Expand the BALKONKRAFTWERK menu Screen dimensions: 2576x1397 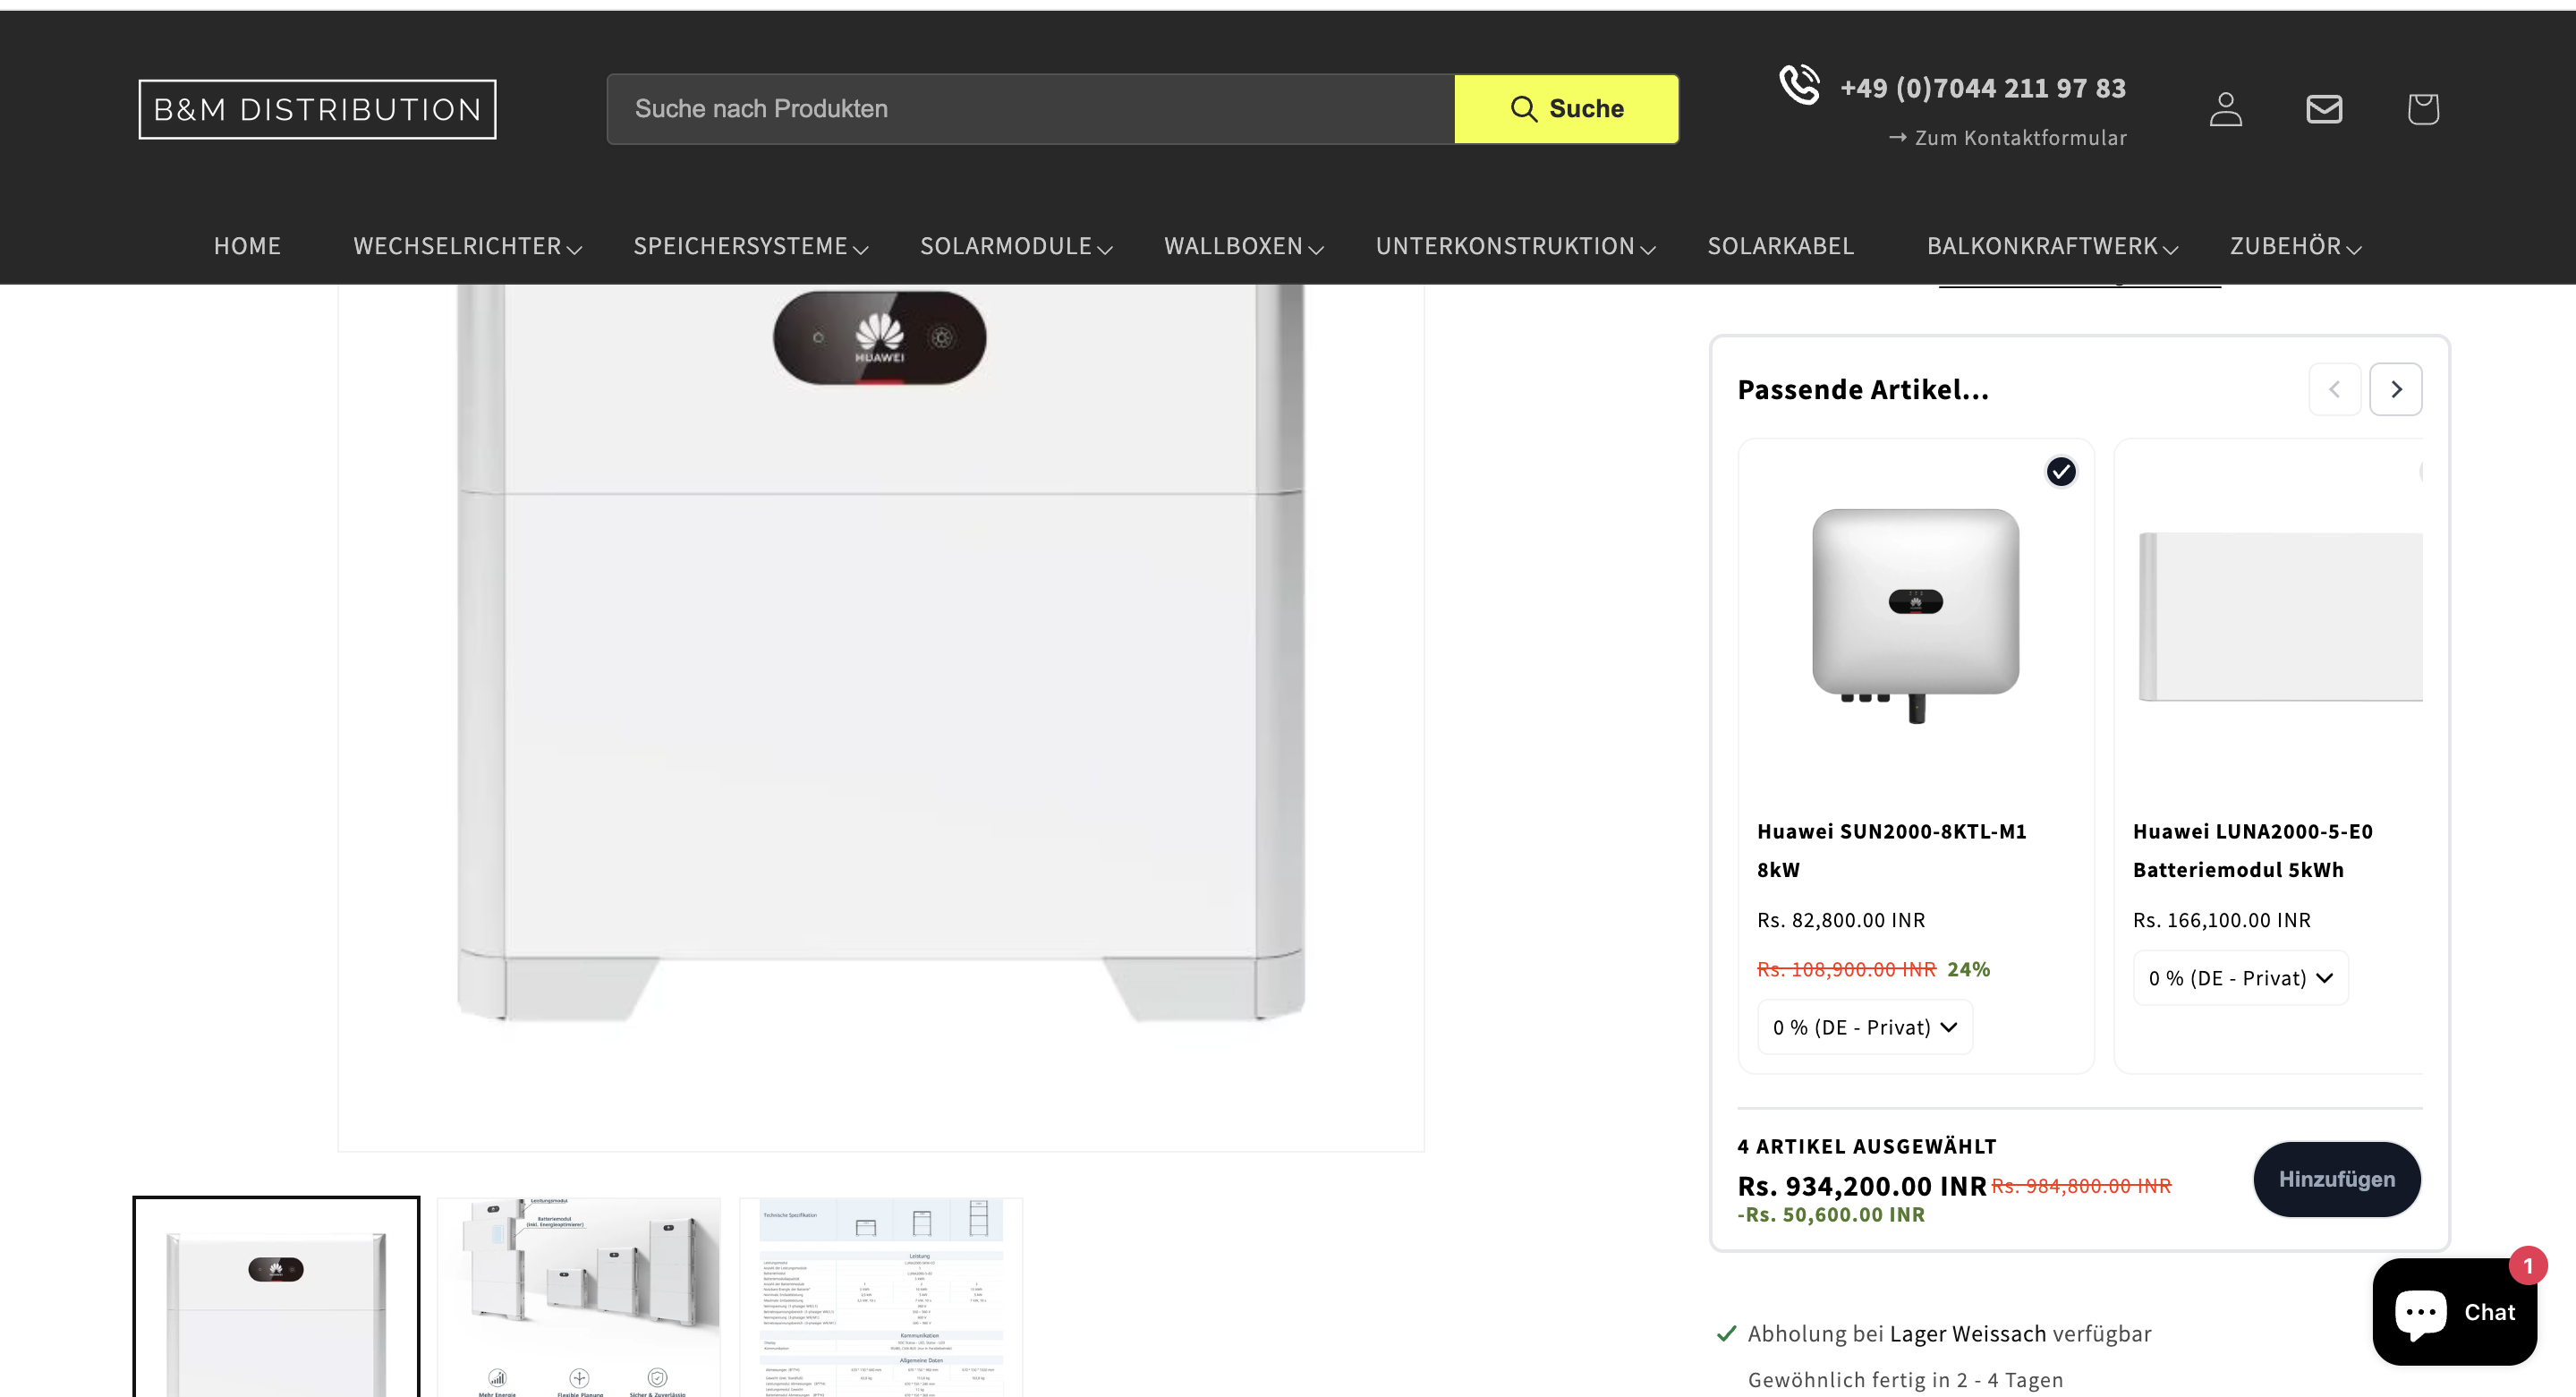point(2052,246)
